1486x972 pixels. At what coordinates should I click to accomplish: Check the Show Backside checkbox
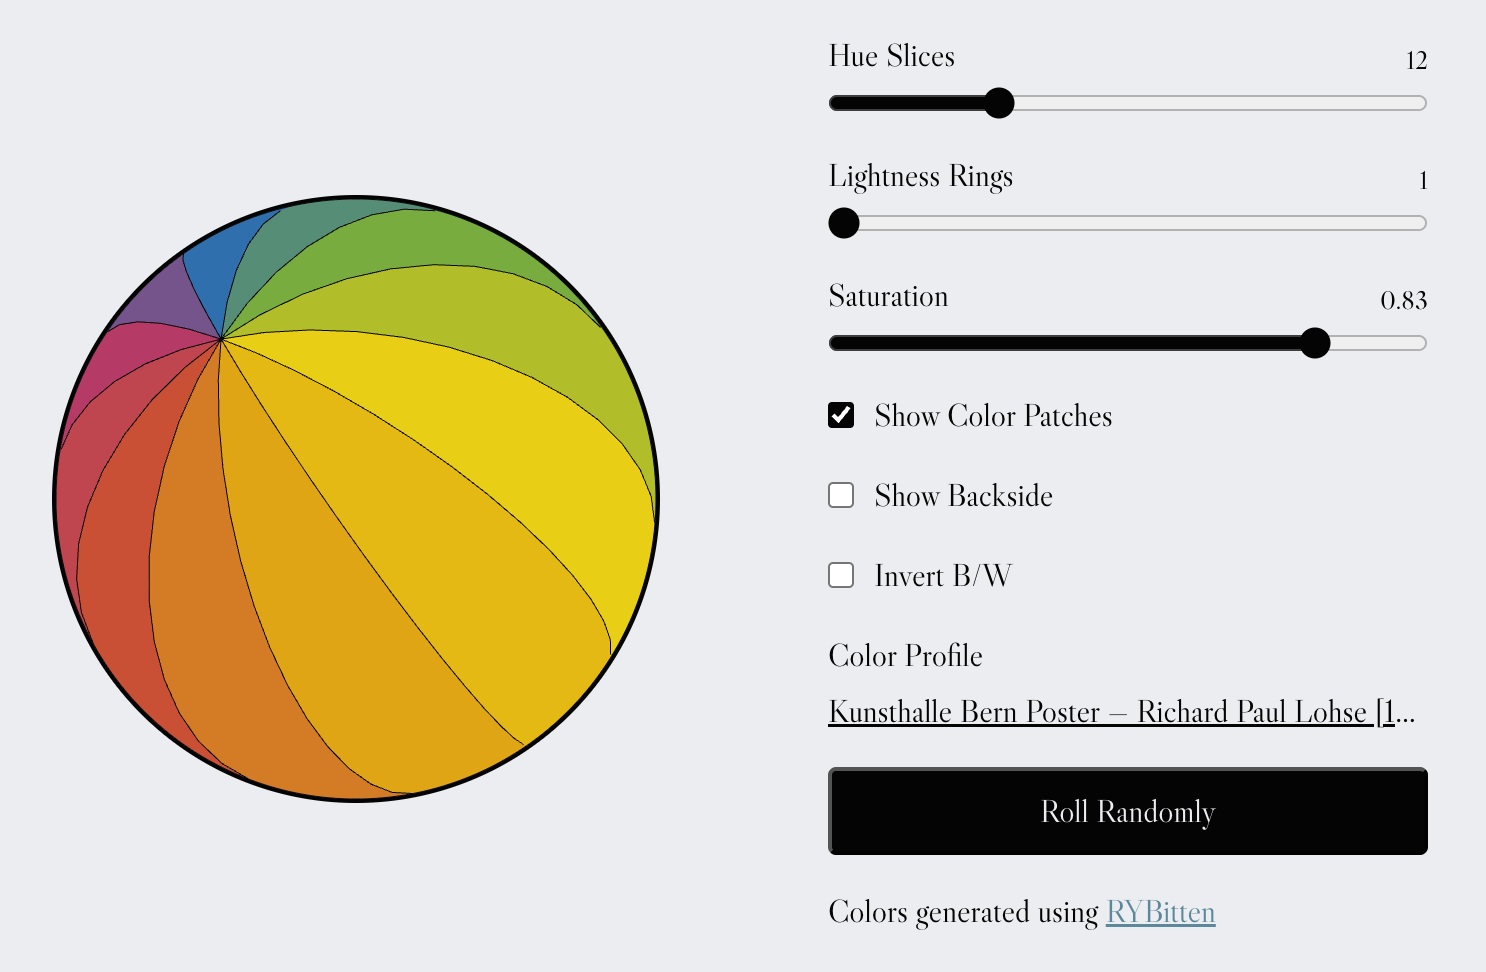(841, 496)
